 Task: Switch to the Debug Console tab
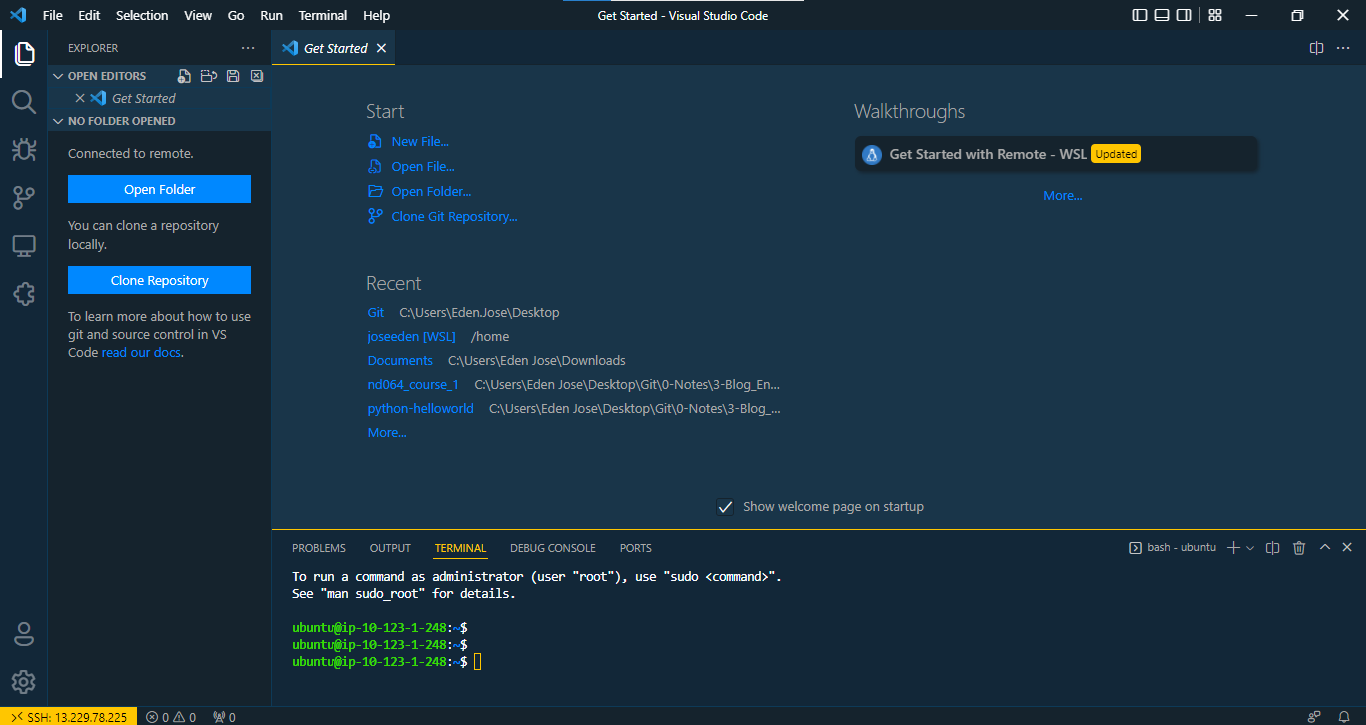(x=552, y=548)
